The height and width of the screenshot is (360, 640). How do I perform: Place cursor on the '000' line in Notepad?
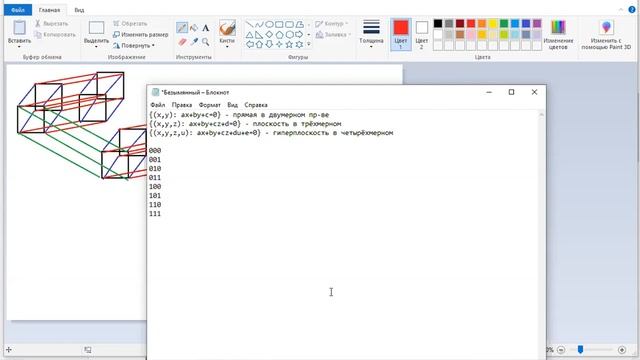(x=155, y=150)
